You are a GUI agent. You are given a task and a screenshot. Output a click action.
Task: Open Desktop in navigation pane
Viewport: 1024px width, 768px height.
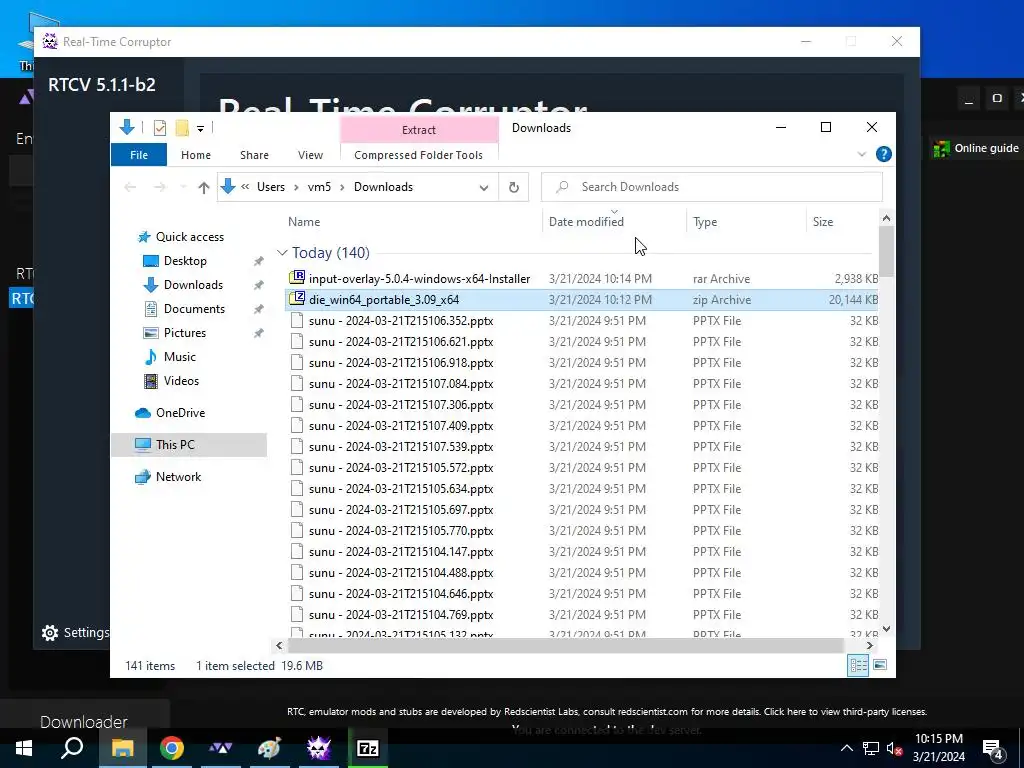(x=185, y=261)
